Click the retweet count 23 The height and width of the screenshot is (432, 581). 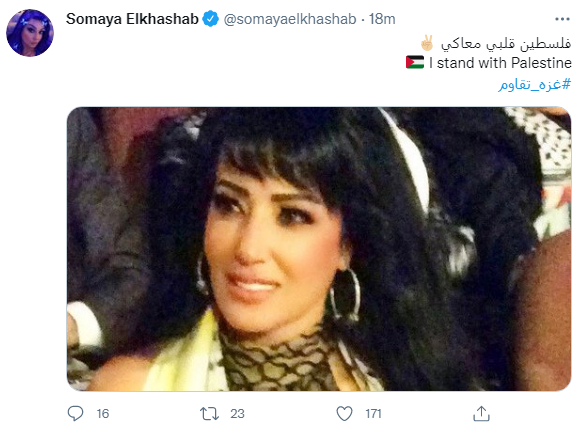[237, 414]
